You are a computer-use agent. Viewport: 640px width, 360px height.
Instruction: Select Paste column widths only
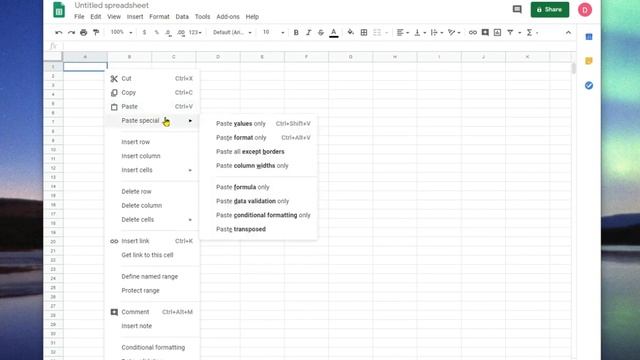259,166
